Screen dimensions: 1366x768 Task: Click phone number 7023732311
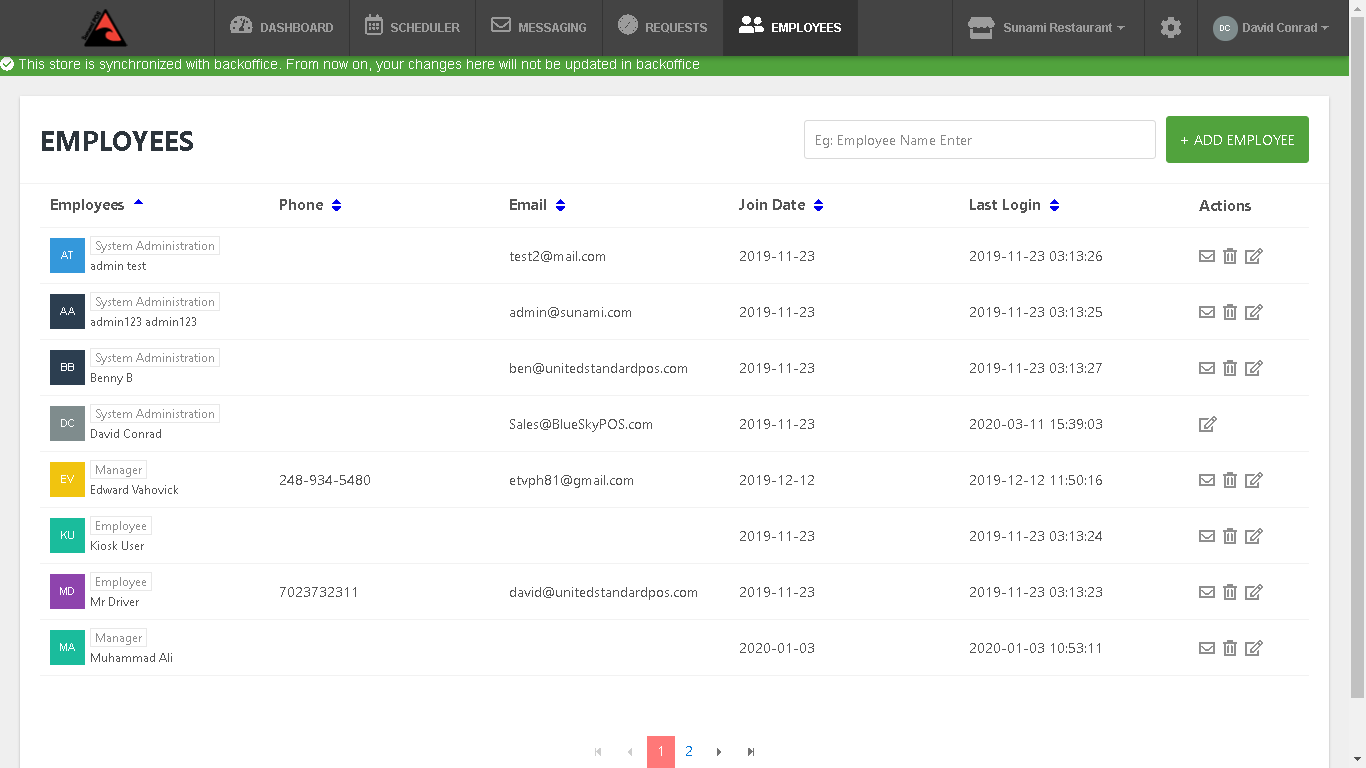319,592
